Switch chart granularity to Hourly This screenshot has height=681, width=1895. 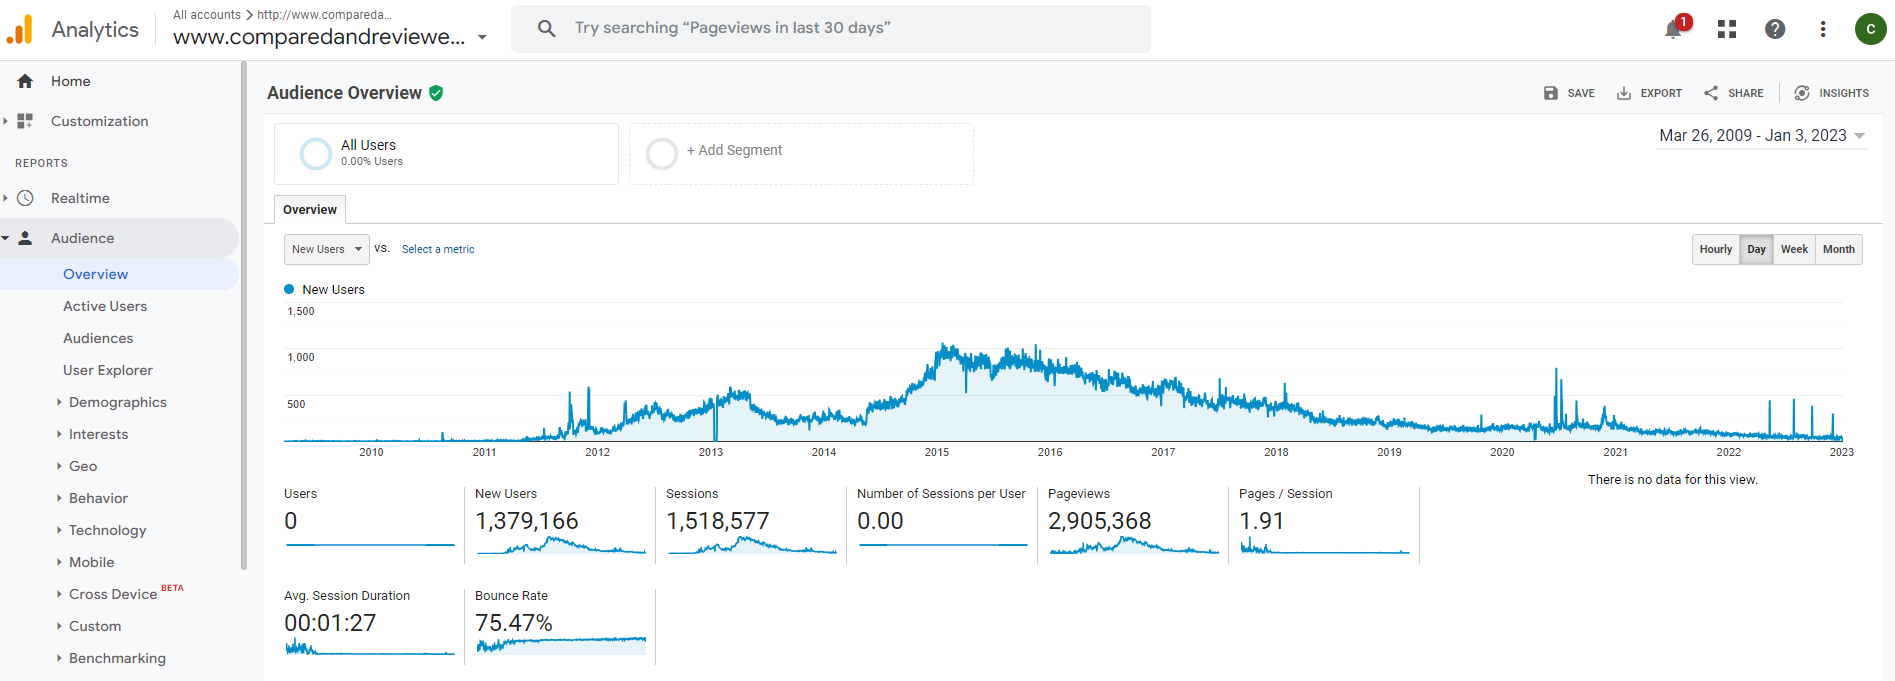pos(1715,249)
